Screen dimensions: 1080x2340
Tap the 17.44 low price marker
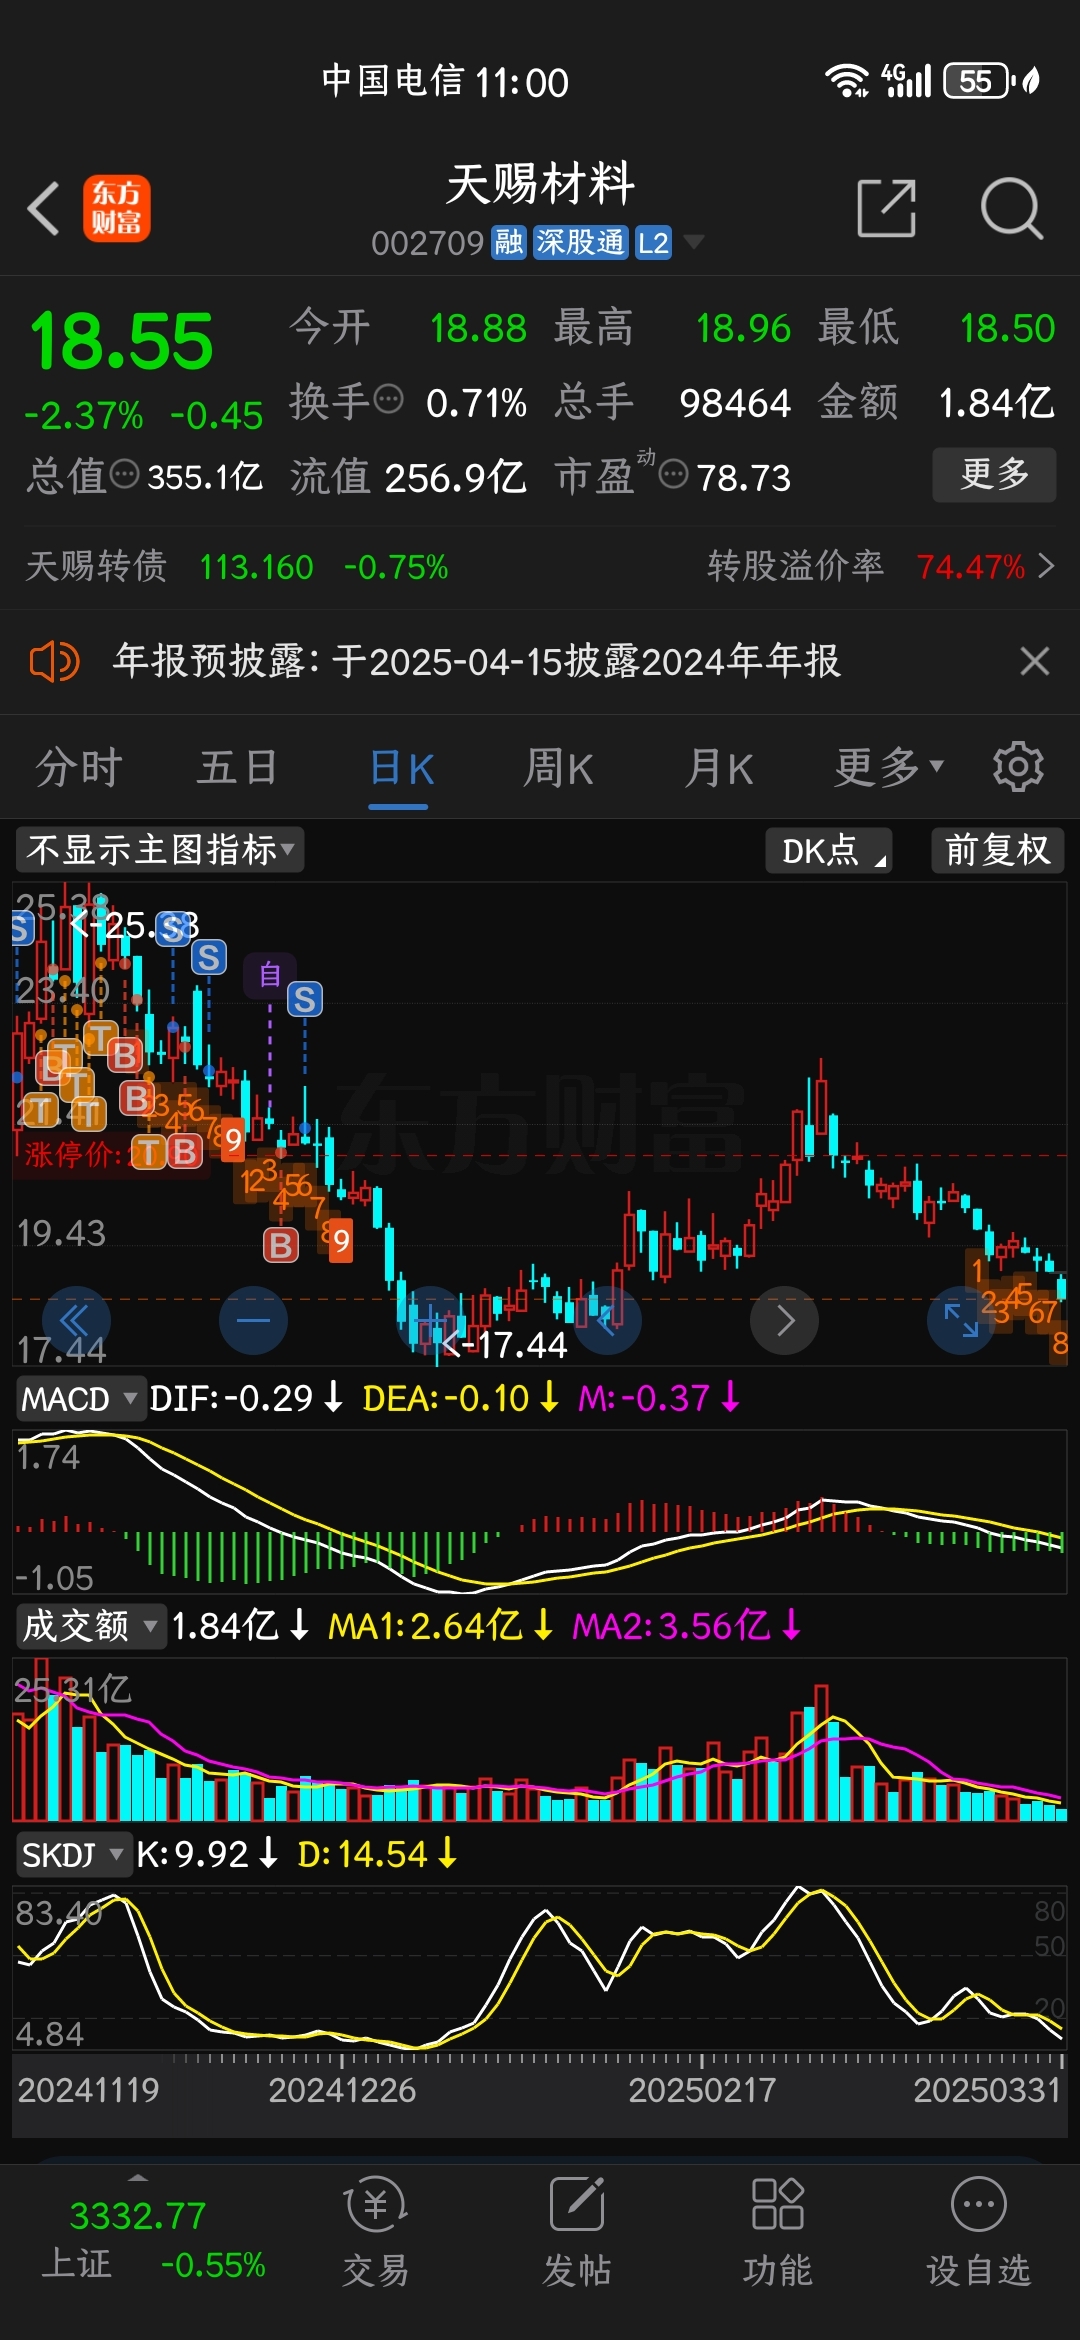(505, 1345)
